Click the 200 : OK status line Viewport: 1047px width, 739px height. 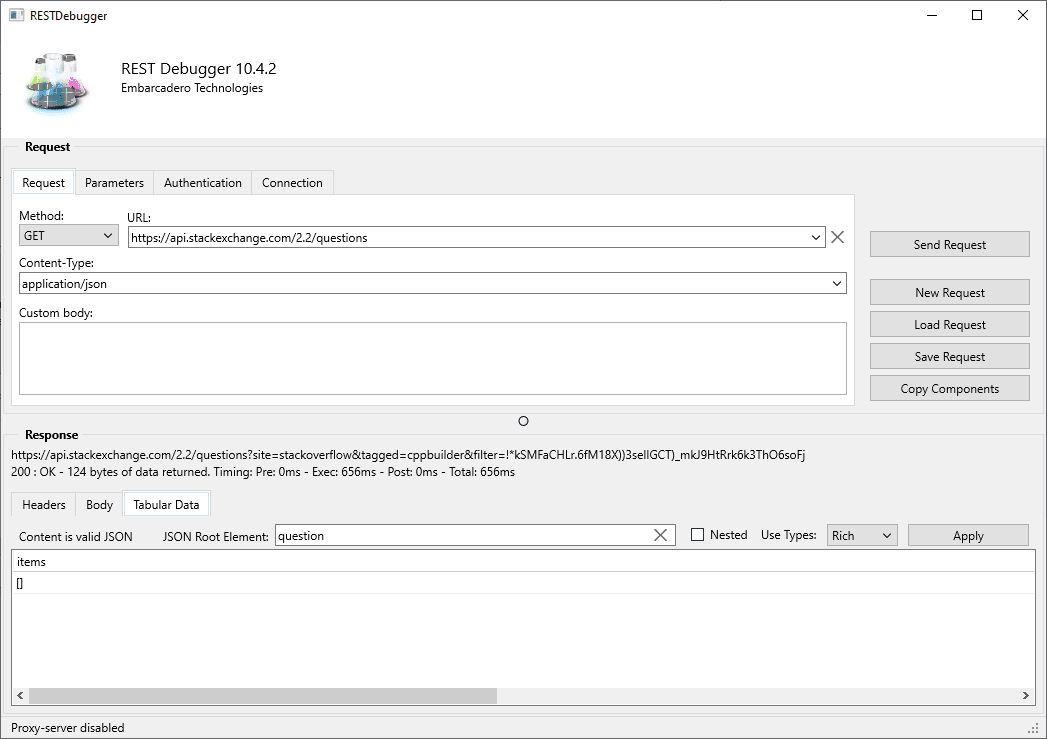tap(263, 472)
